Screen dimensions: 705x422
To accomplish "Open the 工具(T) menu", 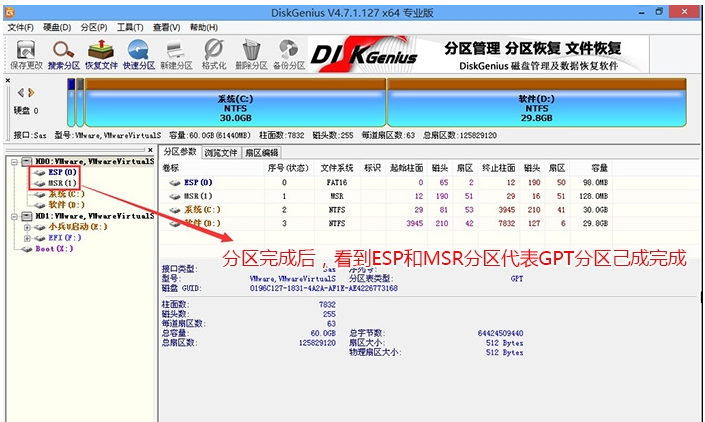I will tap(130, 27).
